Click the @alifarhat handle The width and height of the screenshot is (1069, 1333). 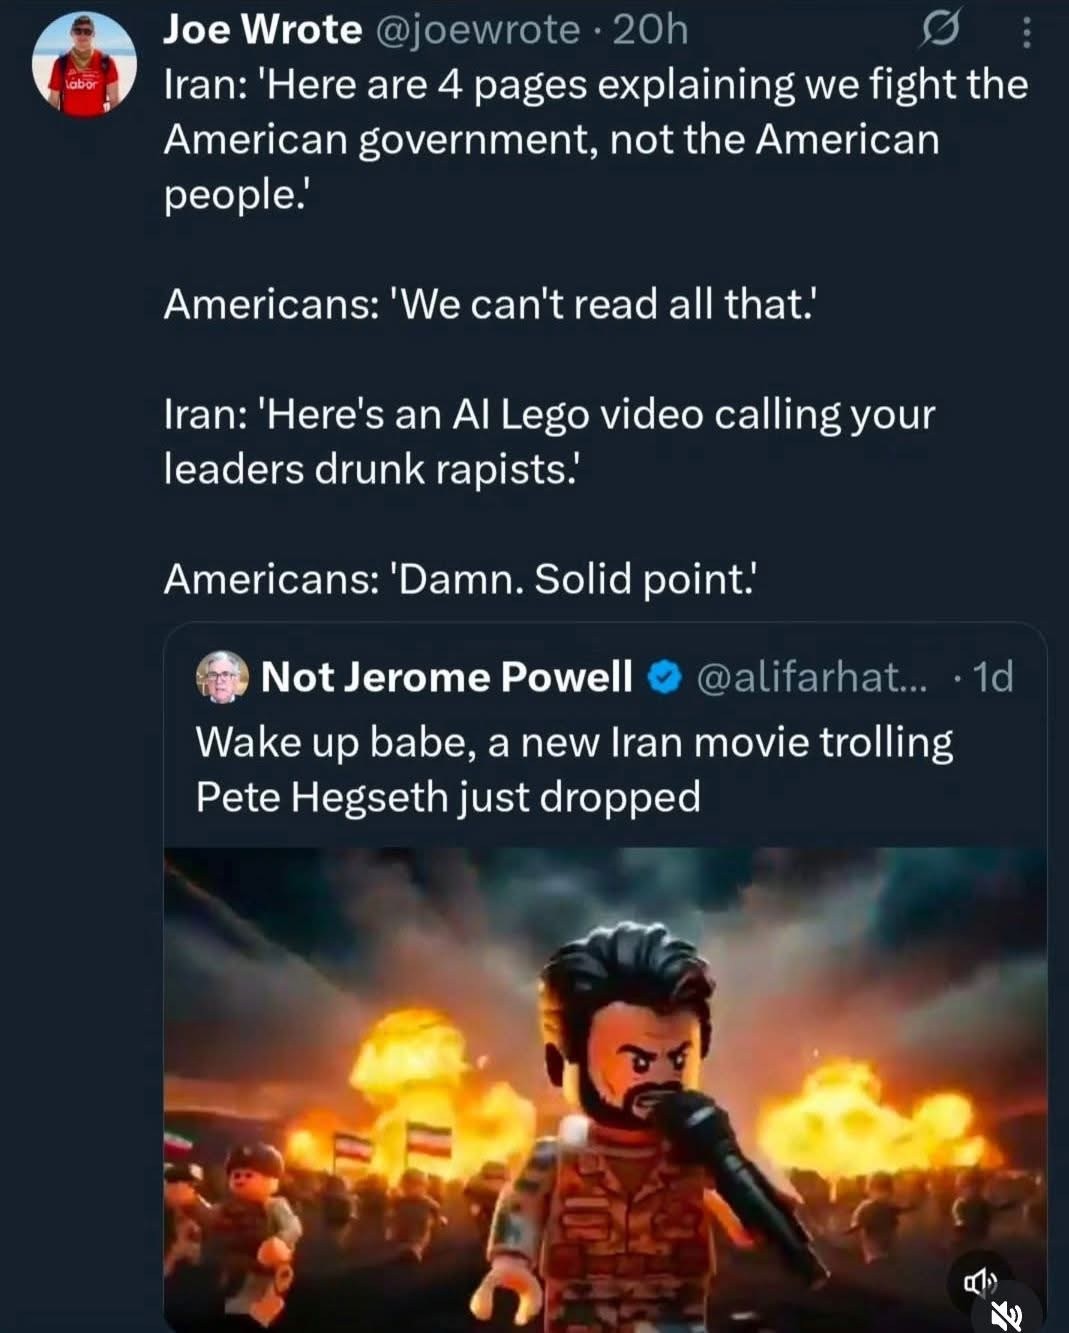810,677
